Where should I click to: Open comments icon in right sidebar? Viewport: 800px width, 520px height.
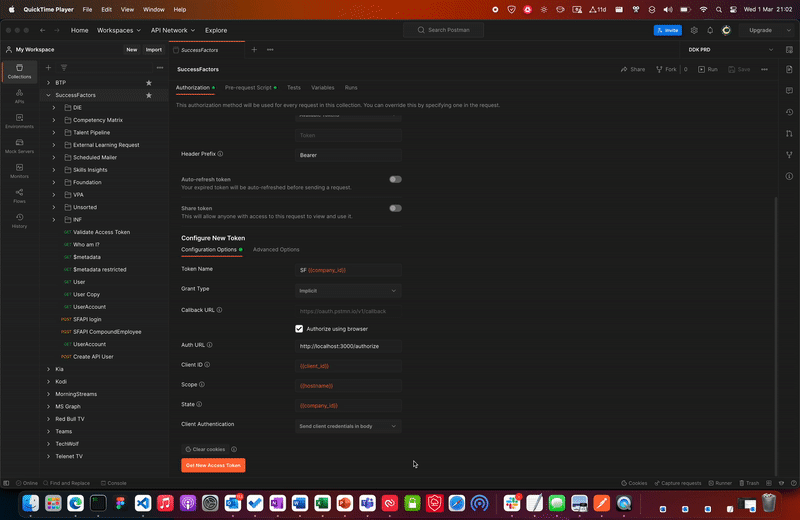789,90
